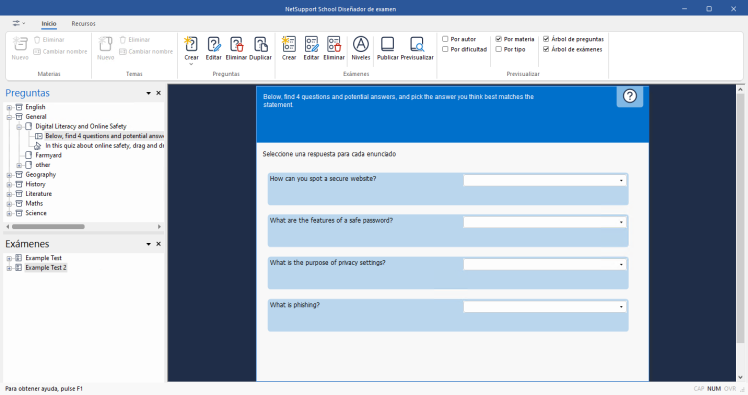
Task: Open Exámenes panel options dropdown arrow
Action: [148, 244]
